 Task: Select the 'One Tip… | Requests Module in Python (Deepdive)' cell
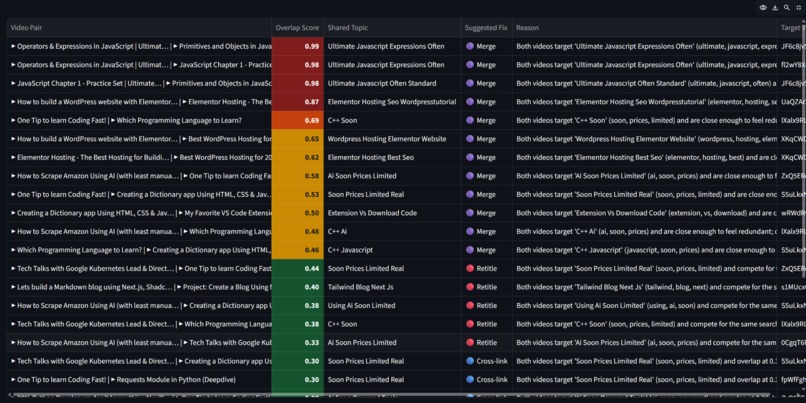coord(139,379)
